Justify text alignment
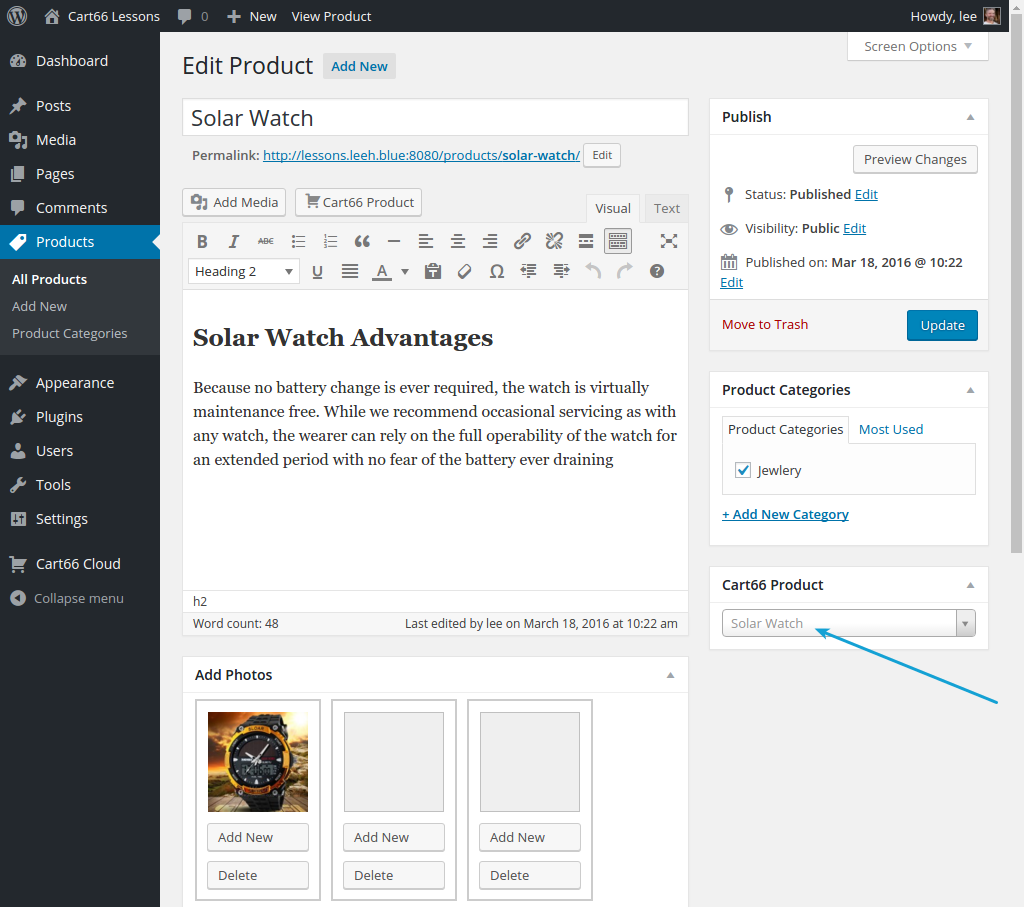The height and width of the screenshot is (907, 1024). (x=349, y=272)
